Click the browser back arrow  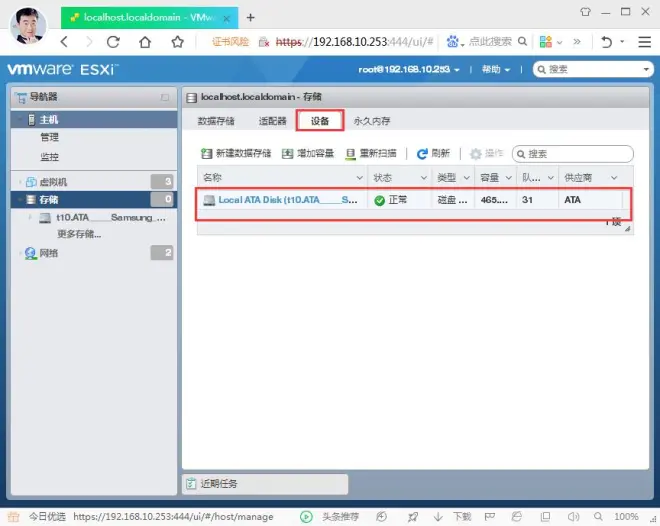pyautogui.click(x=64, y=42)
